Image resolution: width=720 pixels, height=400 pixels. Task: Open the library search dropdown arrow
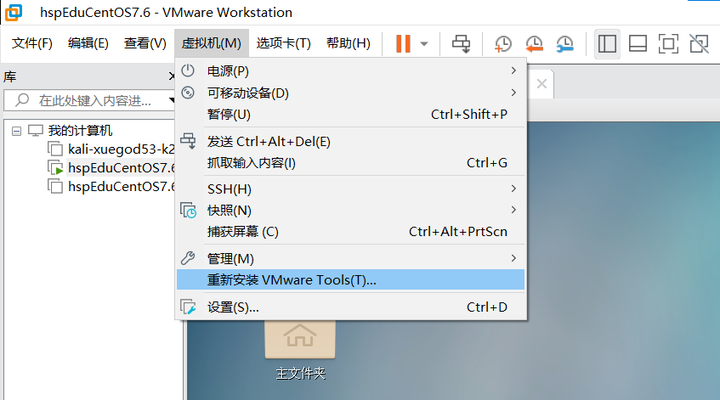click(x=171, y=100)
